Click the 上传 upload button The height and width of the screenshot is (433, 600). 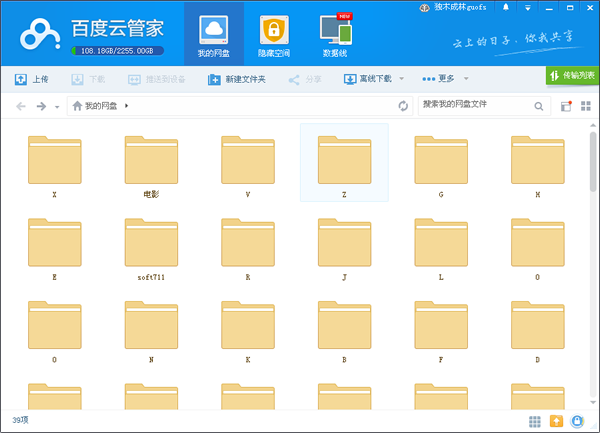[32, 78]
